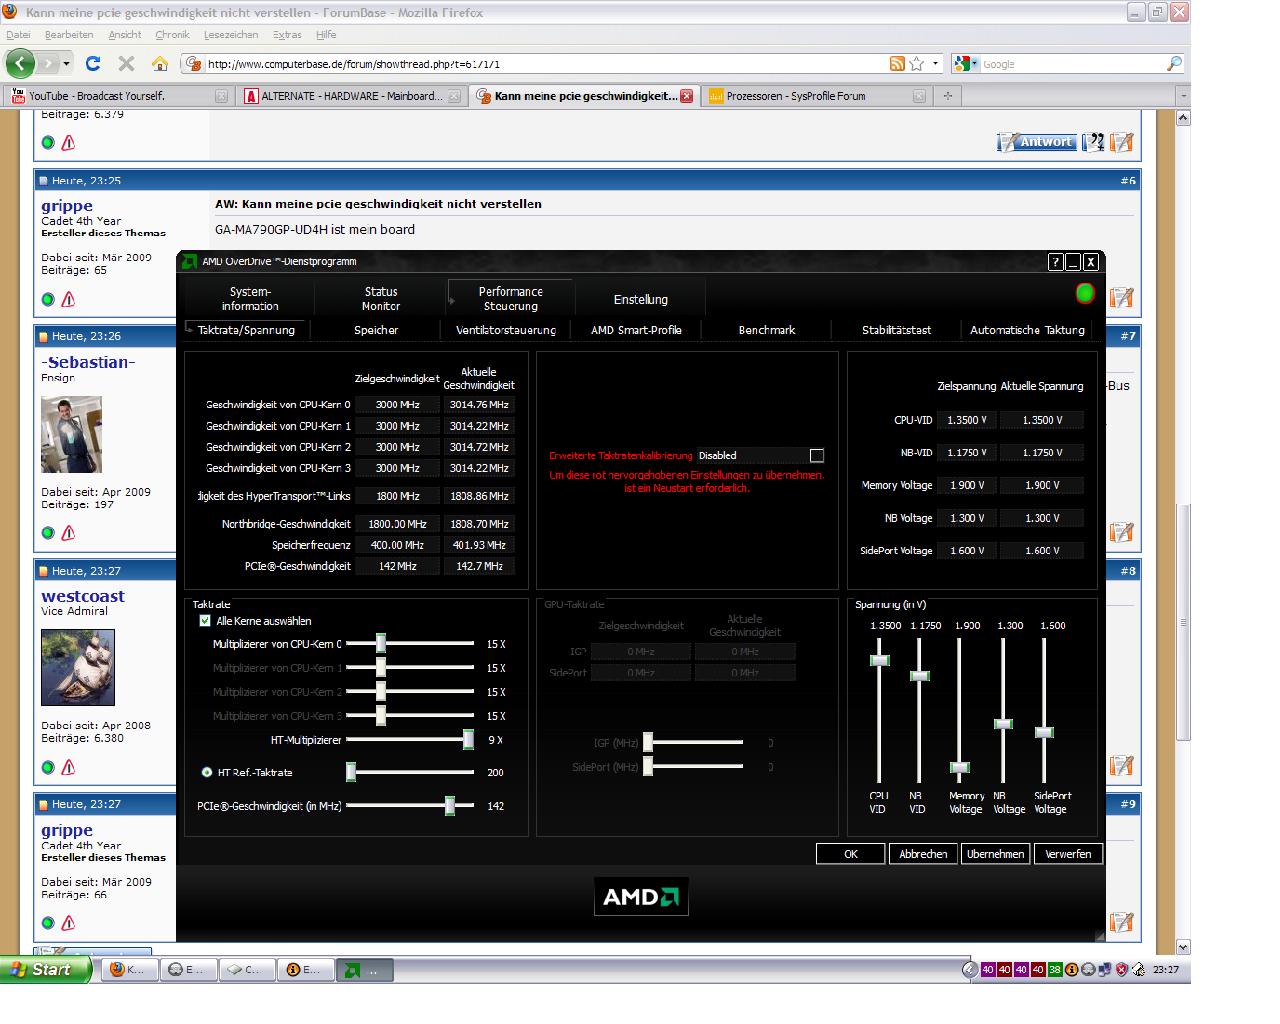Click the CPU VID voltage slider handle
This screenshot has width=1280, height=1024.
pyautogui.click(x=879, y=660)
